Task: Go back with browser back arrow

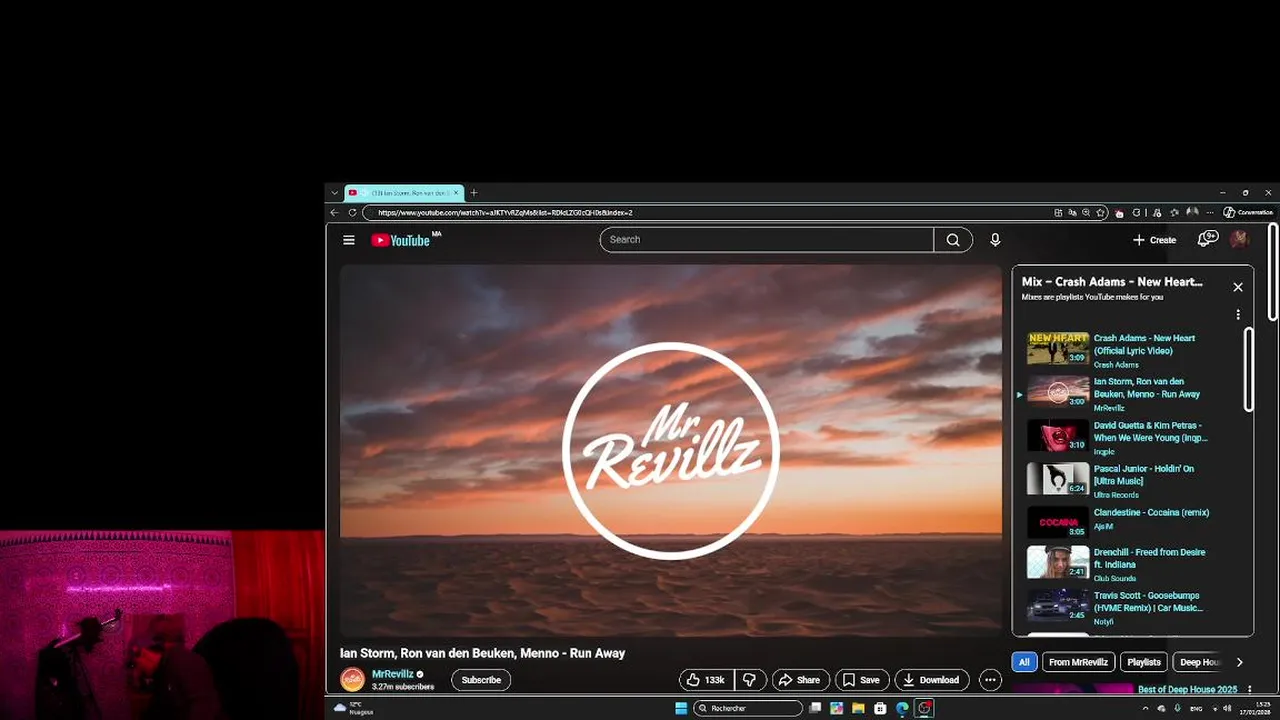Action: click(335, 212)
